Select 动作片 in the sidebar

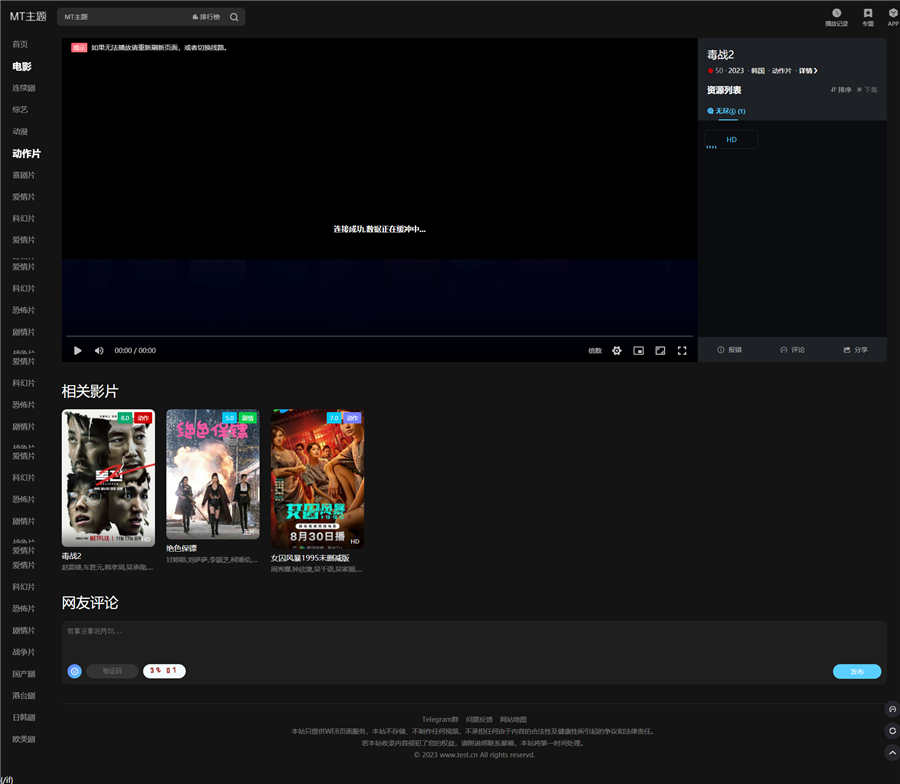tap(26, 154)
